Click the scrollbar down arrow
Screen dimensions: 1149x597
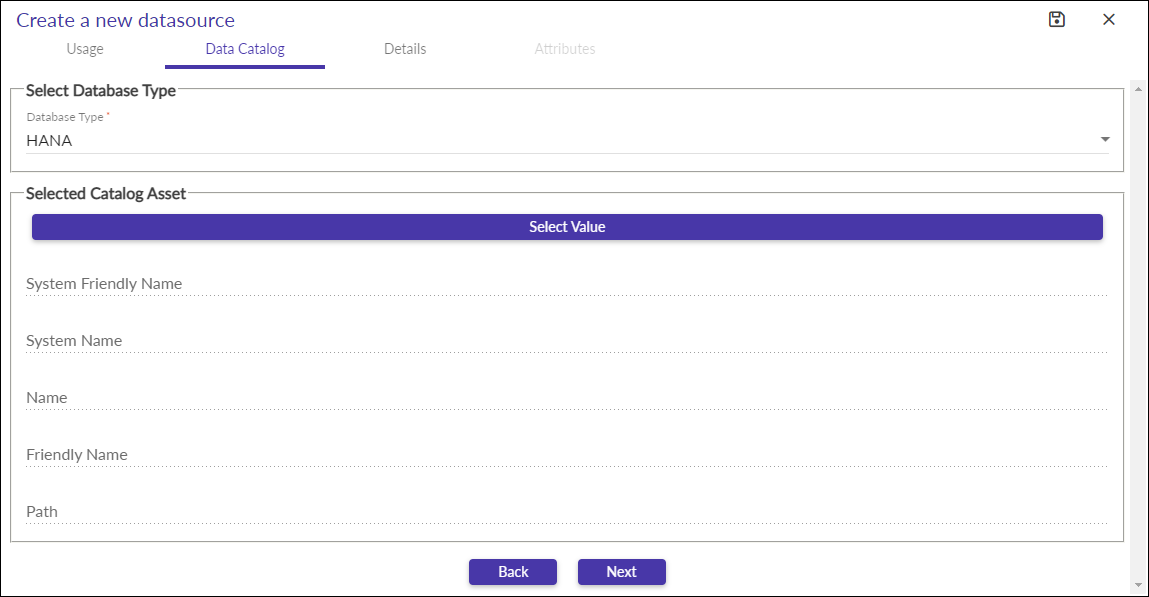click(x=1139, y=585)
